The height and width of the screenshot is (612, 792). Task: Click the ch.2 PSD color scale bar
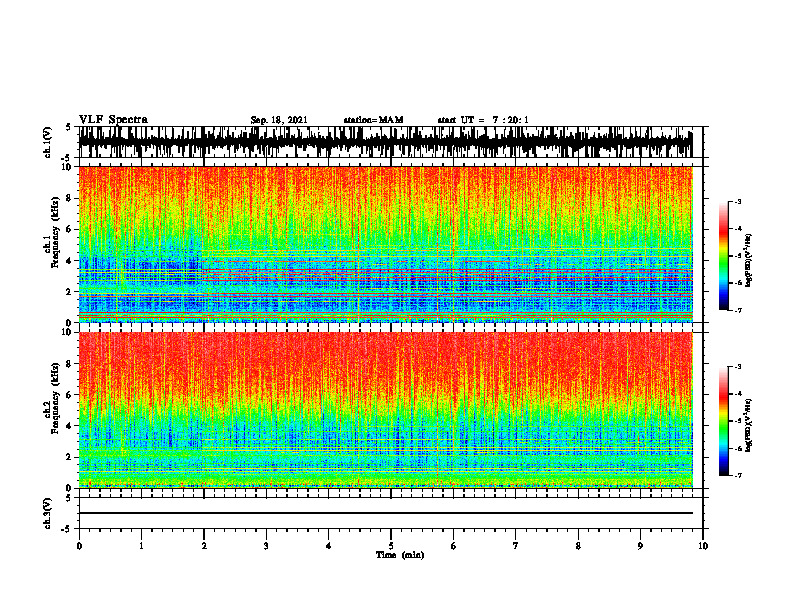coord(724,421)
